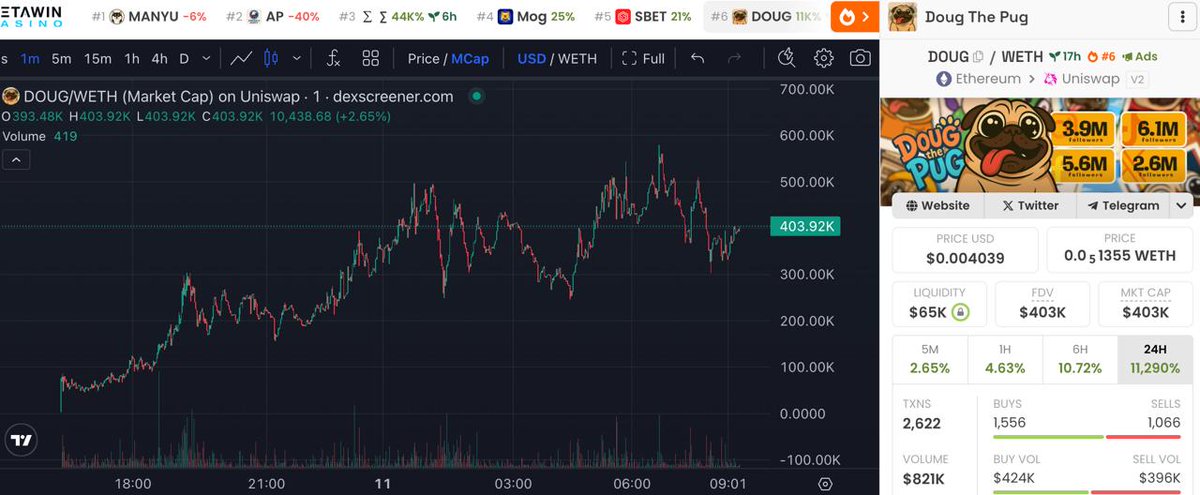Viewport: 1200px width, 495px height.
Task: Open trending #6 DOUG token
Action: (x=765, y=17)
